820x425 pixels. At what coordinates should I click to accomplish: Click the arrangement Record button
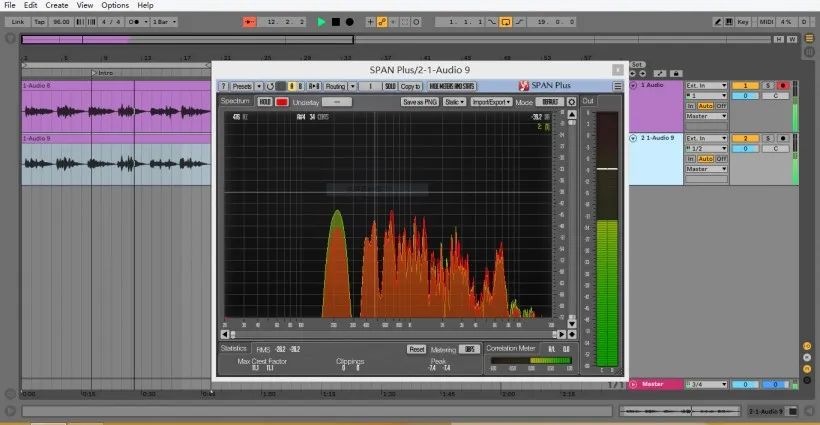[x=351, y=21]
